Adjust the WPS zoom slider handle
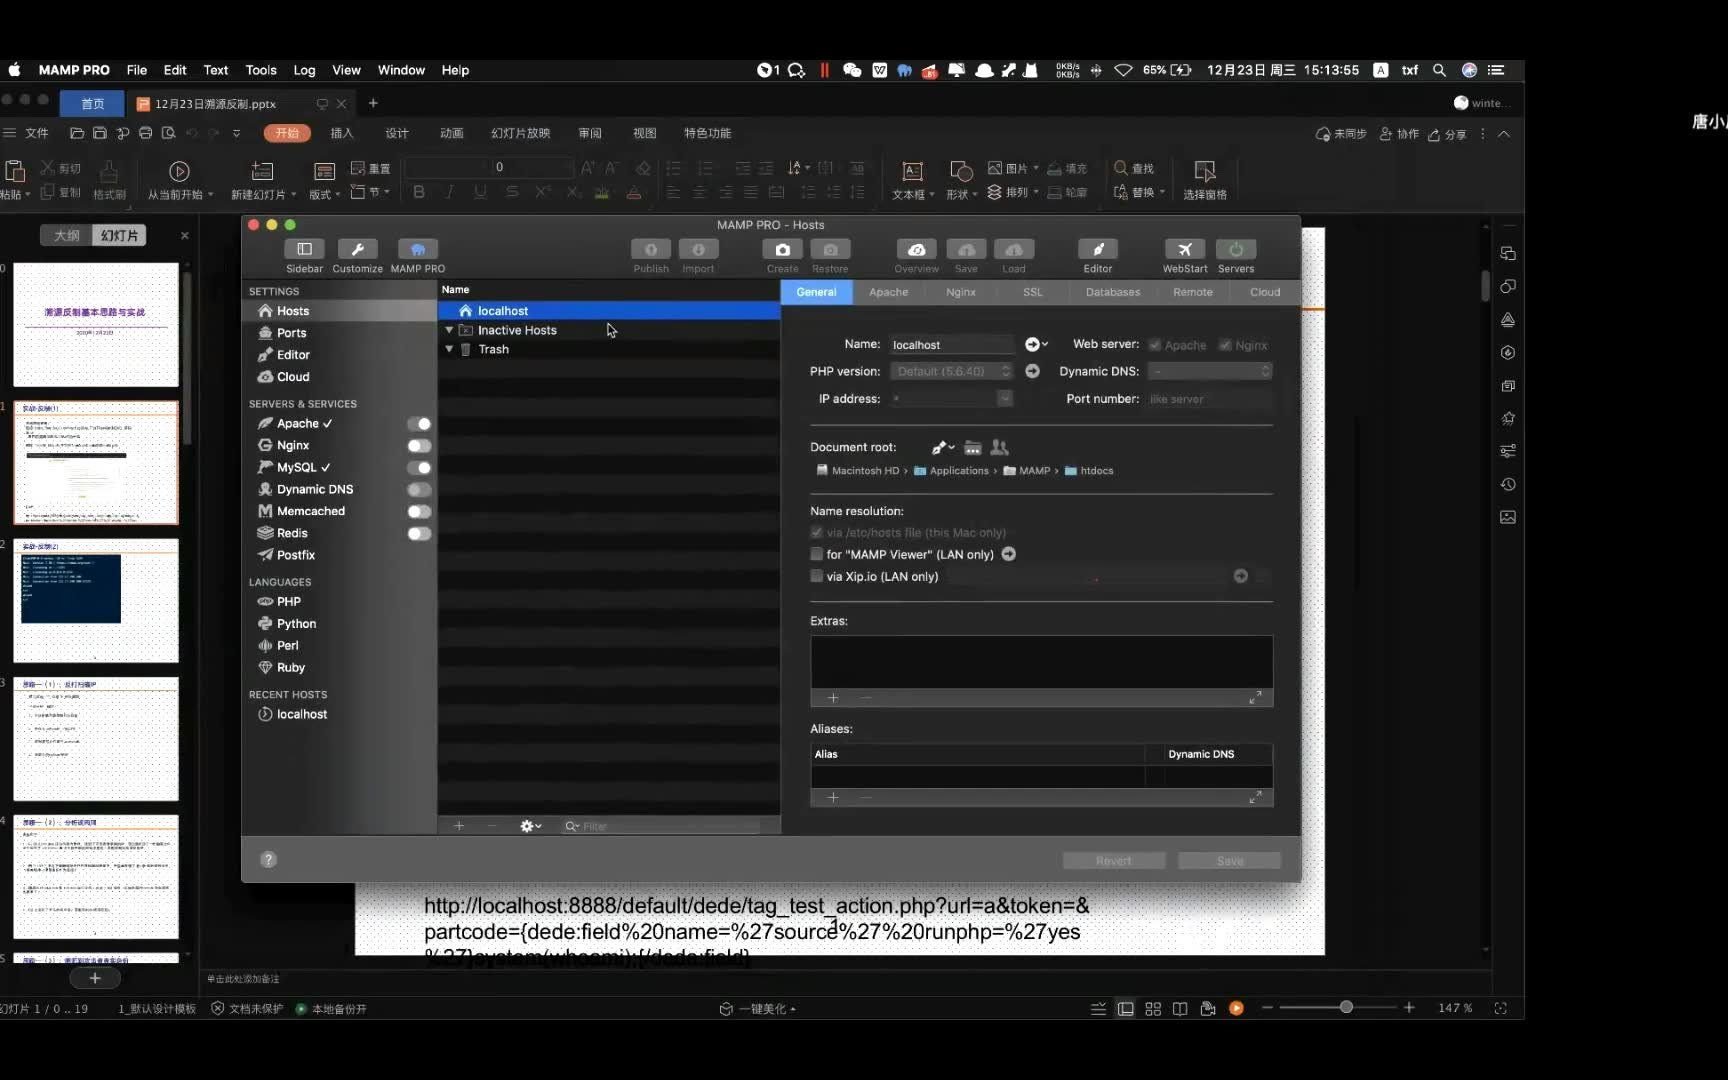 click(1346, 1007)
